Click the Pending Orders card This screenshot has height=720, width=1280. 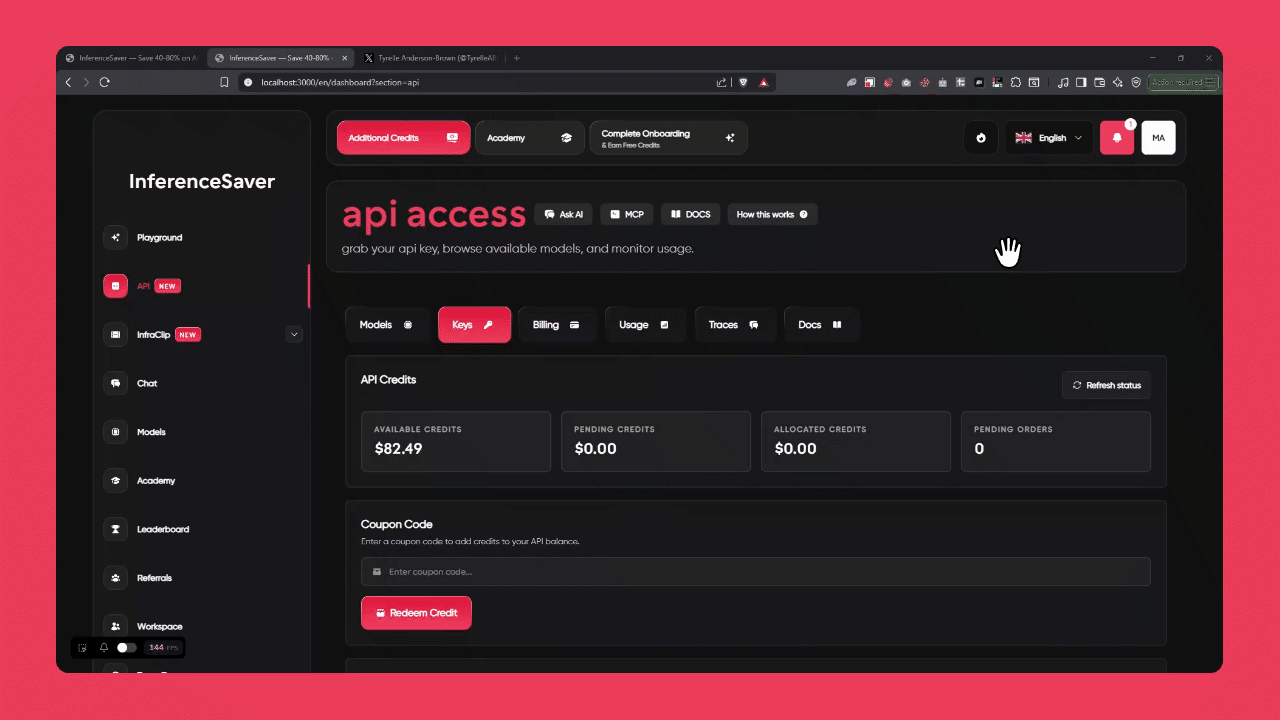1056,441
